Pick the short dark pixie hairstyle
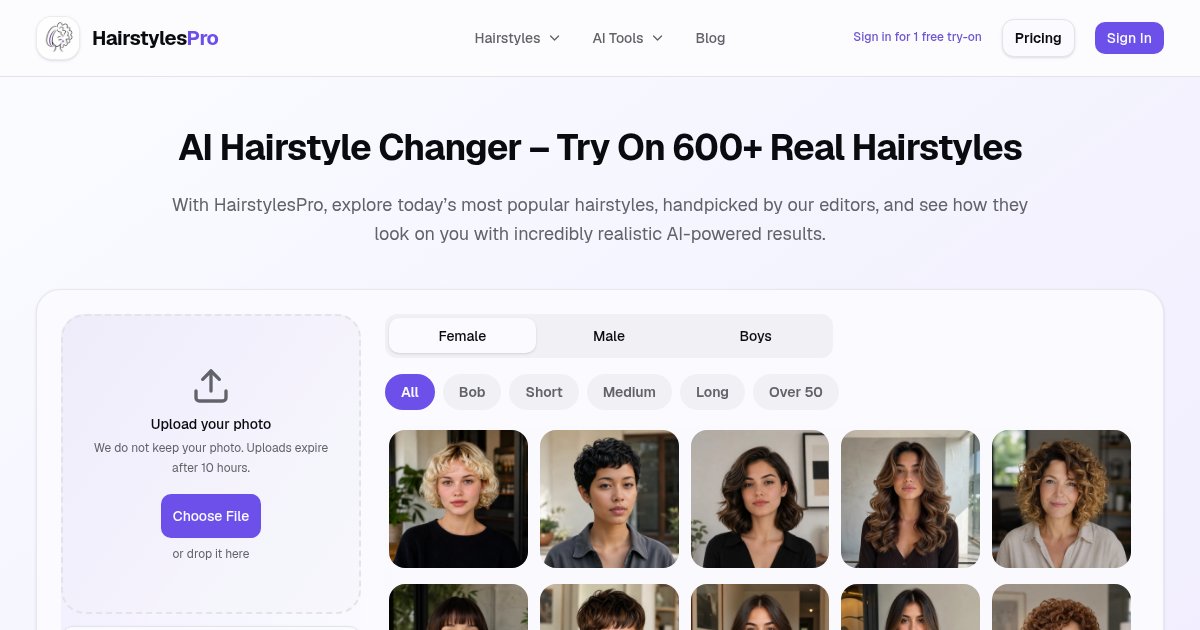This screenshot has height=630, width=1200. pos(609,499)
